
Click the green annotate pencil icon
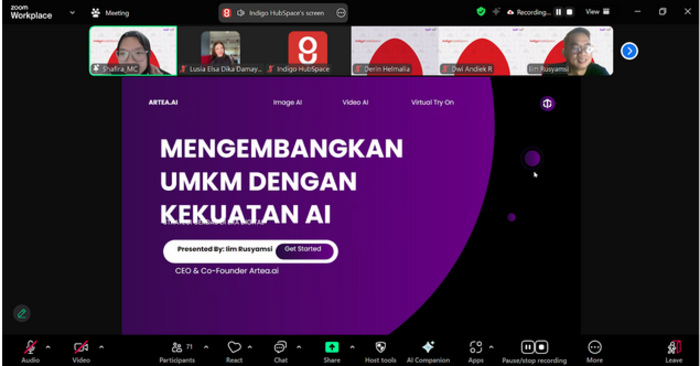click(22, 313)
